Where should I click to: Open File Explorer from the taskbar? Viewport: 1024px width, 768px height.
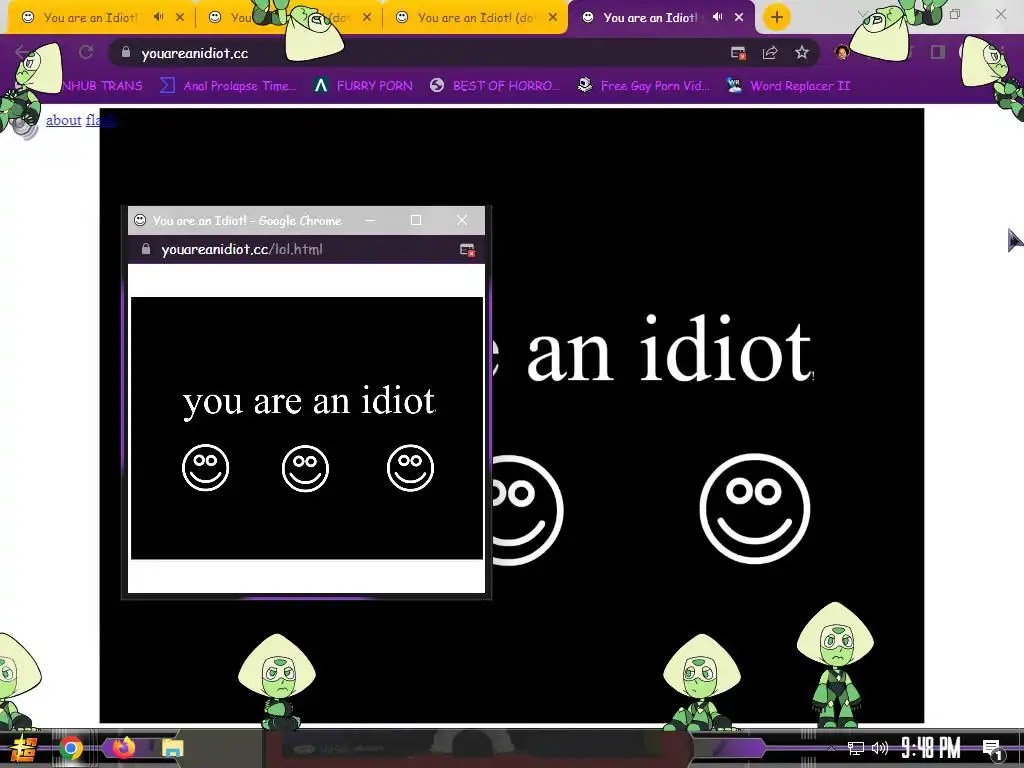coord(172,748)
